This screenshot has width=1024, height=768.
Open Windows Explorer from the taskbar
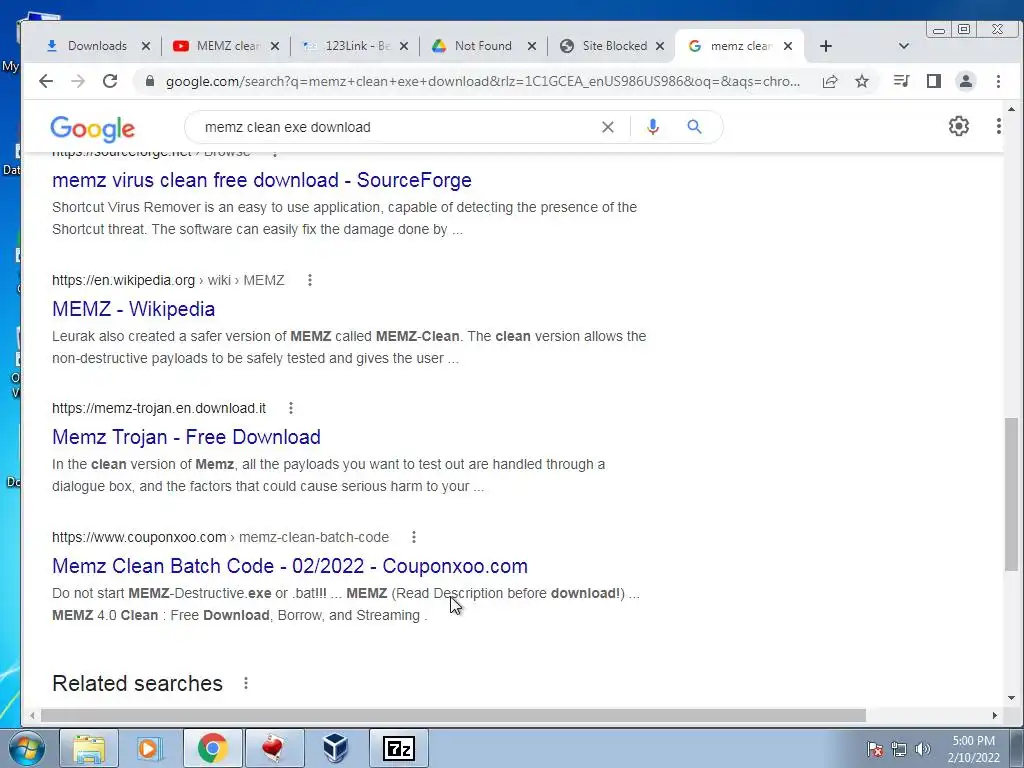tap(89, 748)
